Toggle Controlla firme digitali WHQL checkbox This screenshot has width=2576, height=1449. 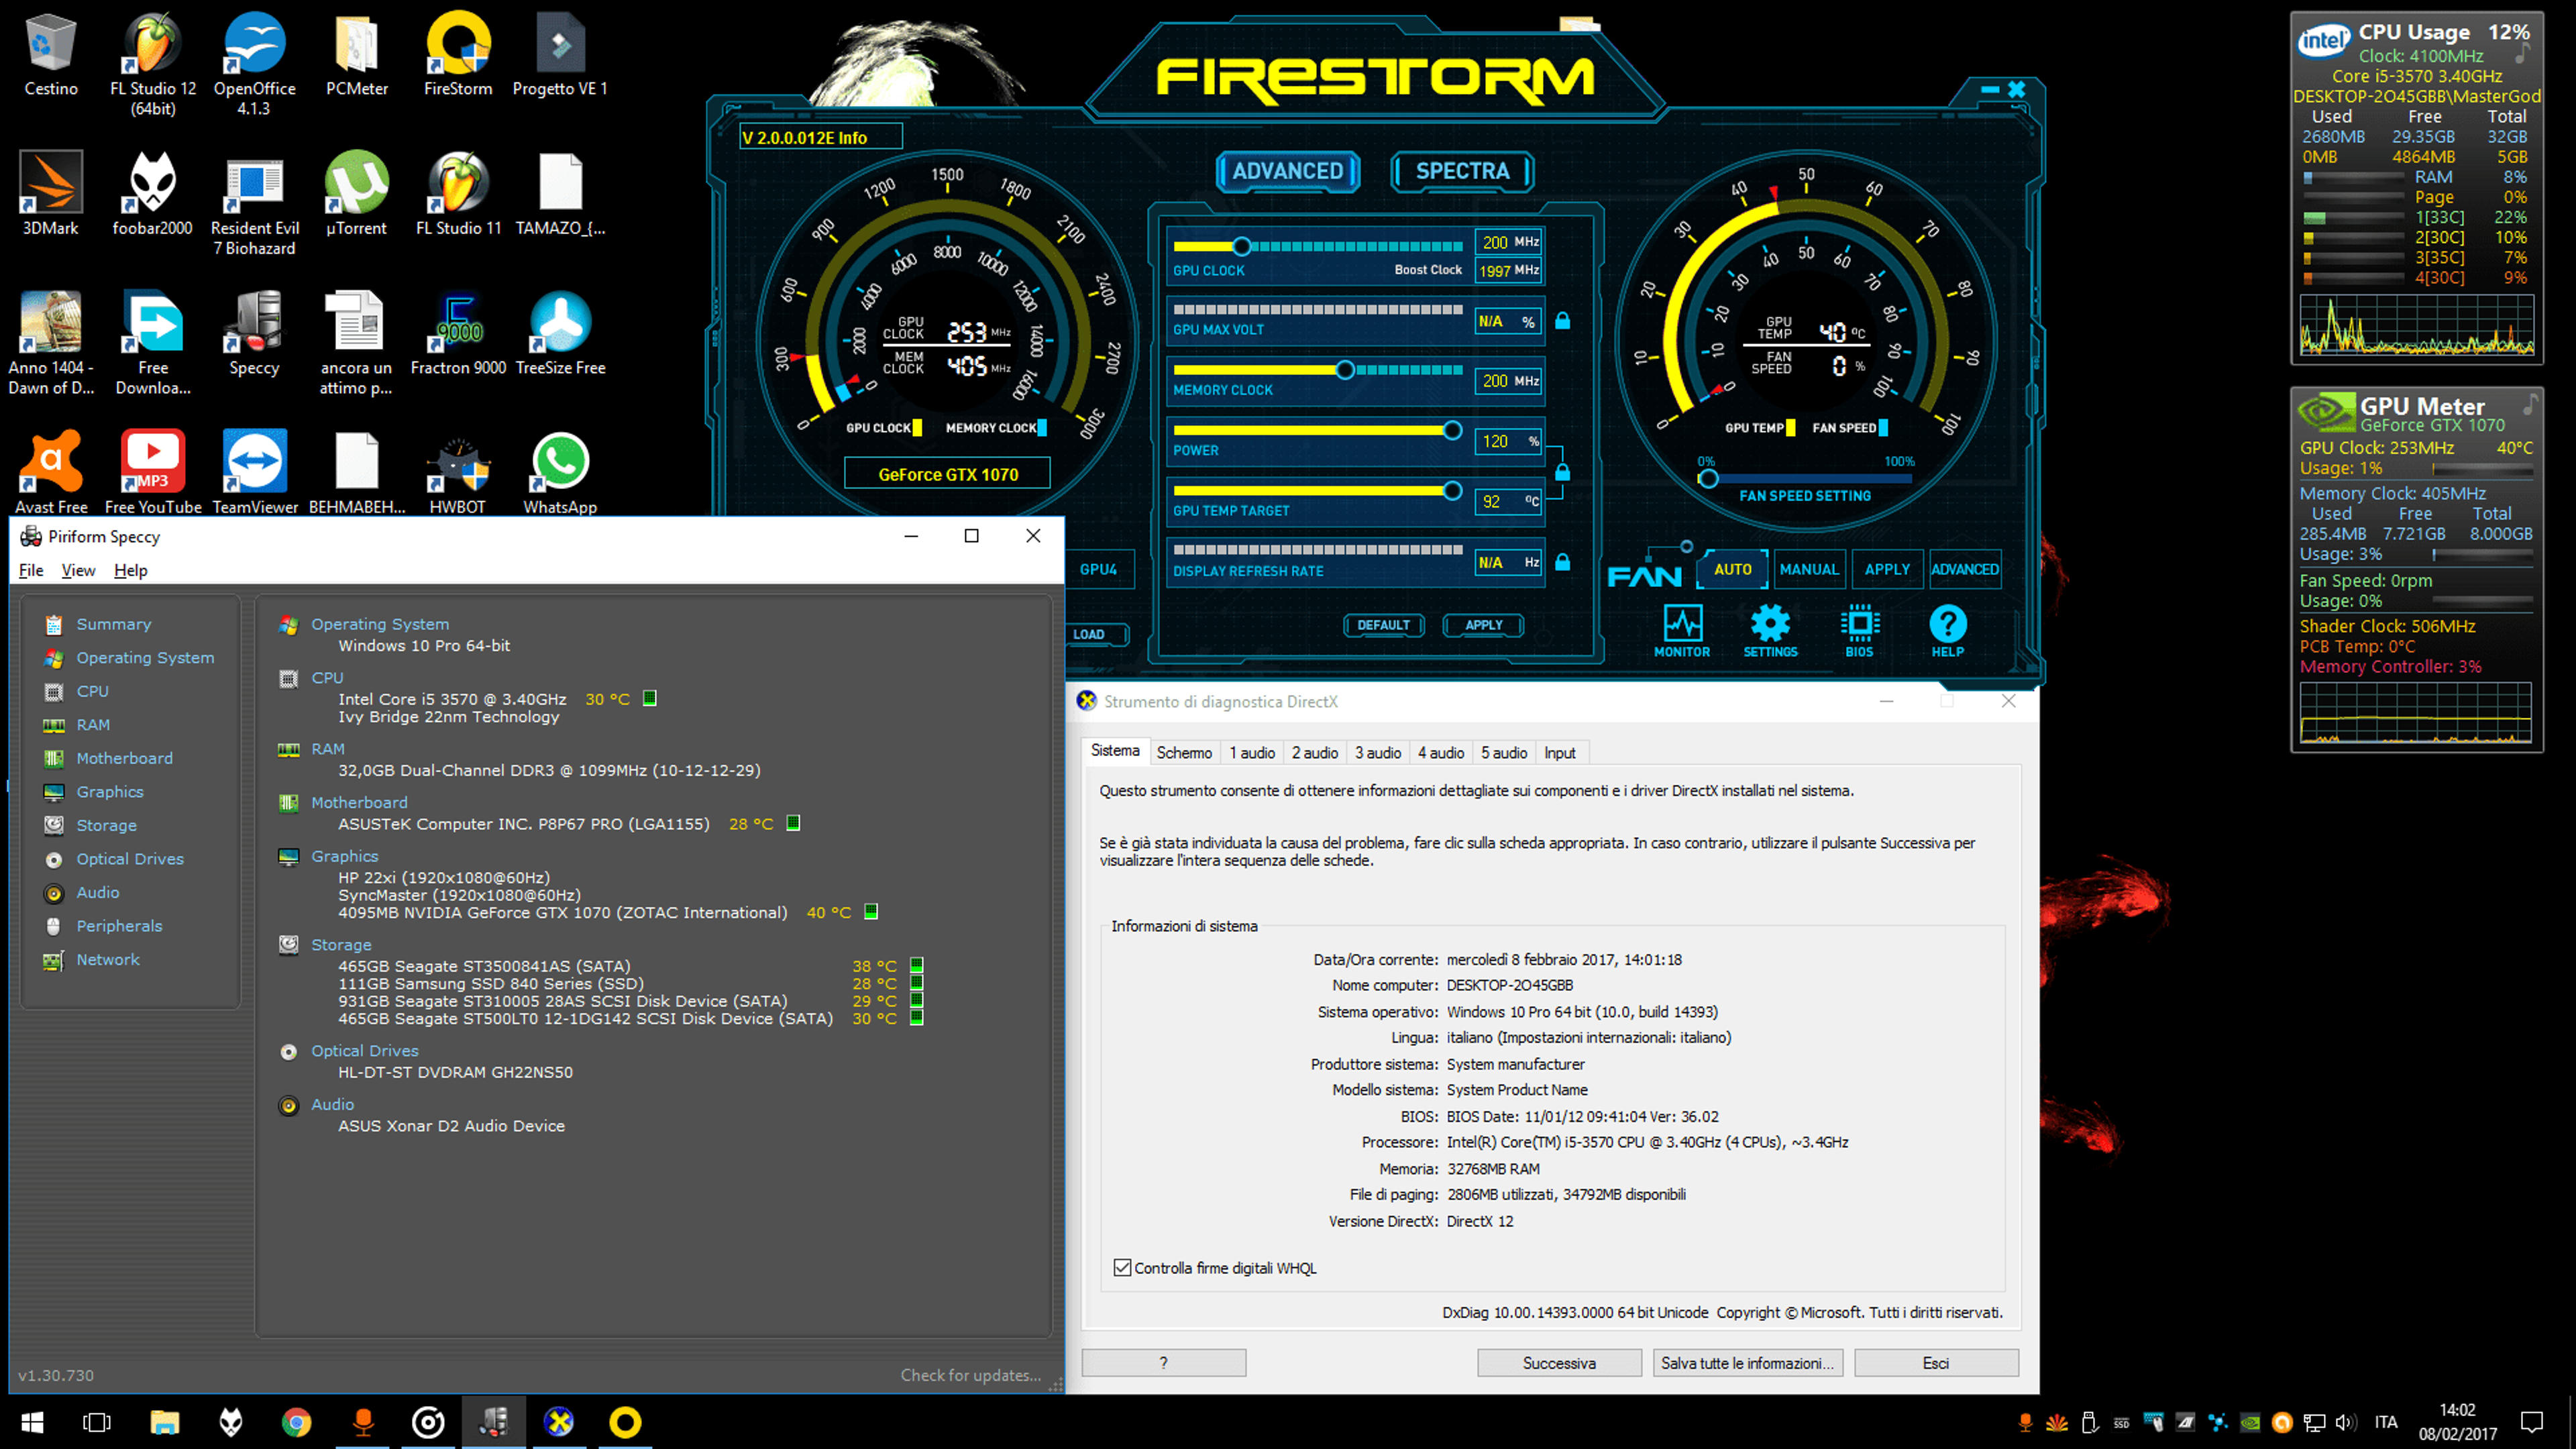coord(1122,1267)
